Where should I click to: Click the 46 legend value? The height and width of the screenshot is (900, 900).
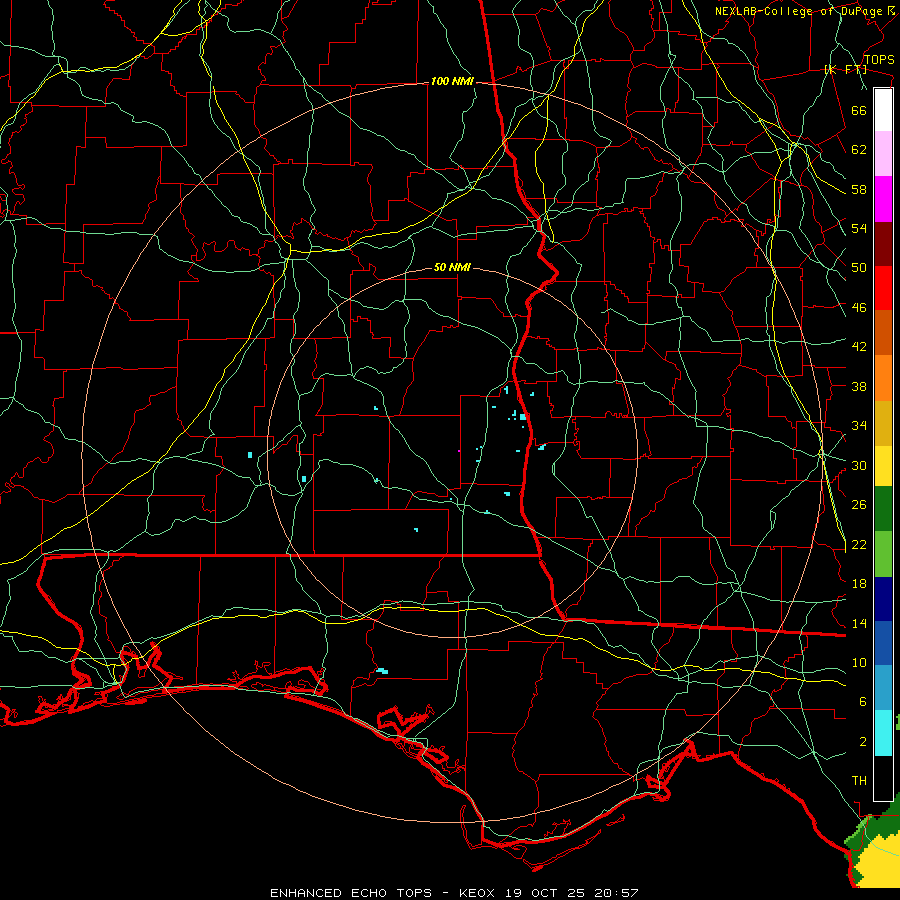pos(859,308)
